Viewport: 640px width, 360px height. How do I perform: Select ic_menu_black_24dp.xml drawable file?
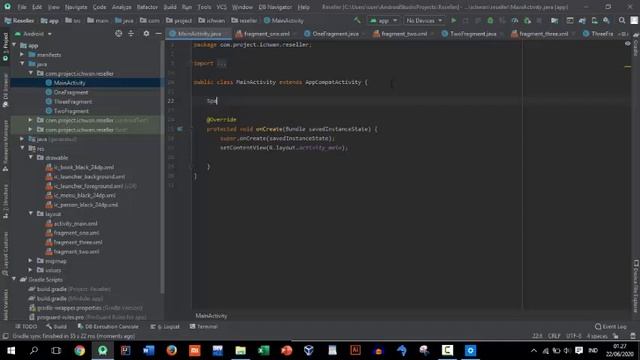tap(84, 196)
